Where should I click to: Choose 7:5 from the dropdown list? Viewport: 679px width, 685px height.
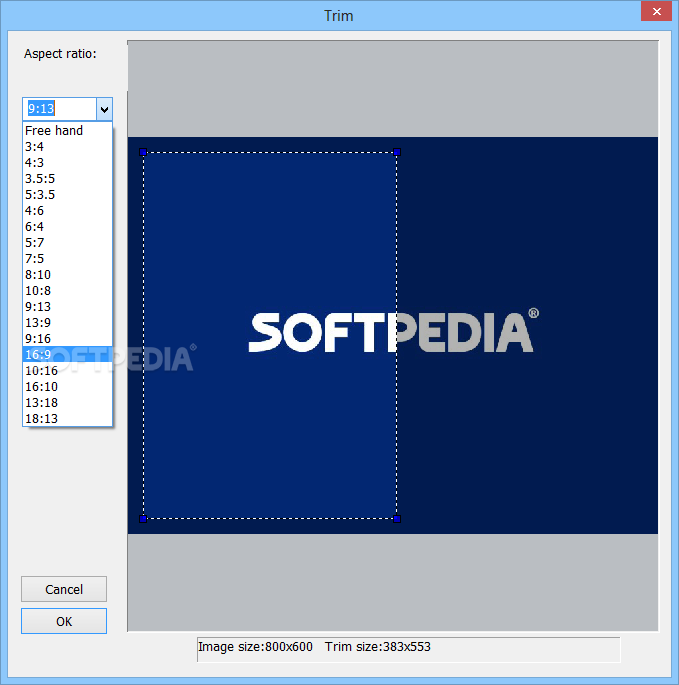67,259
